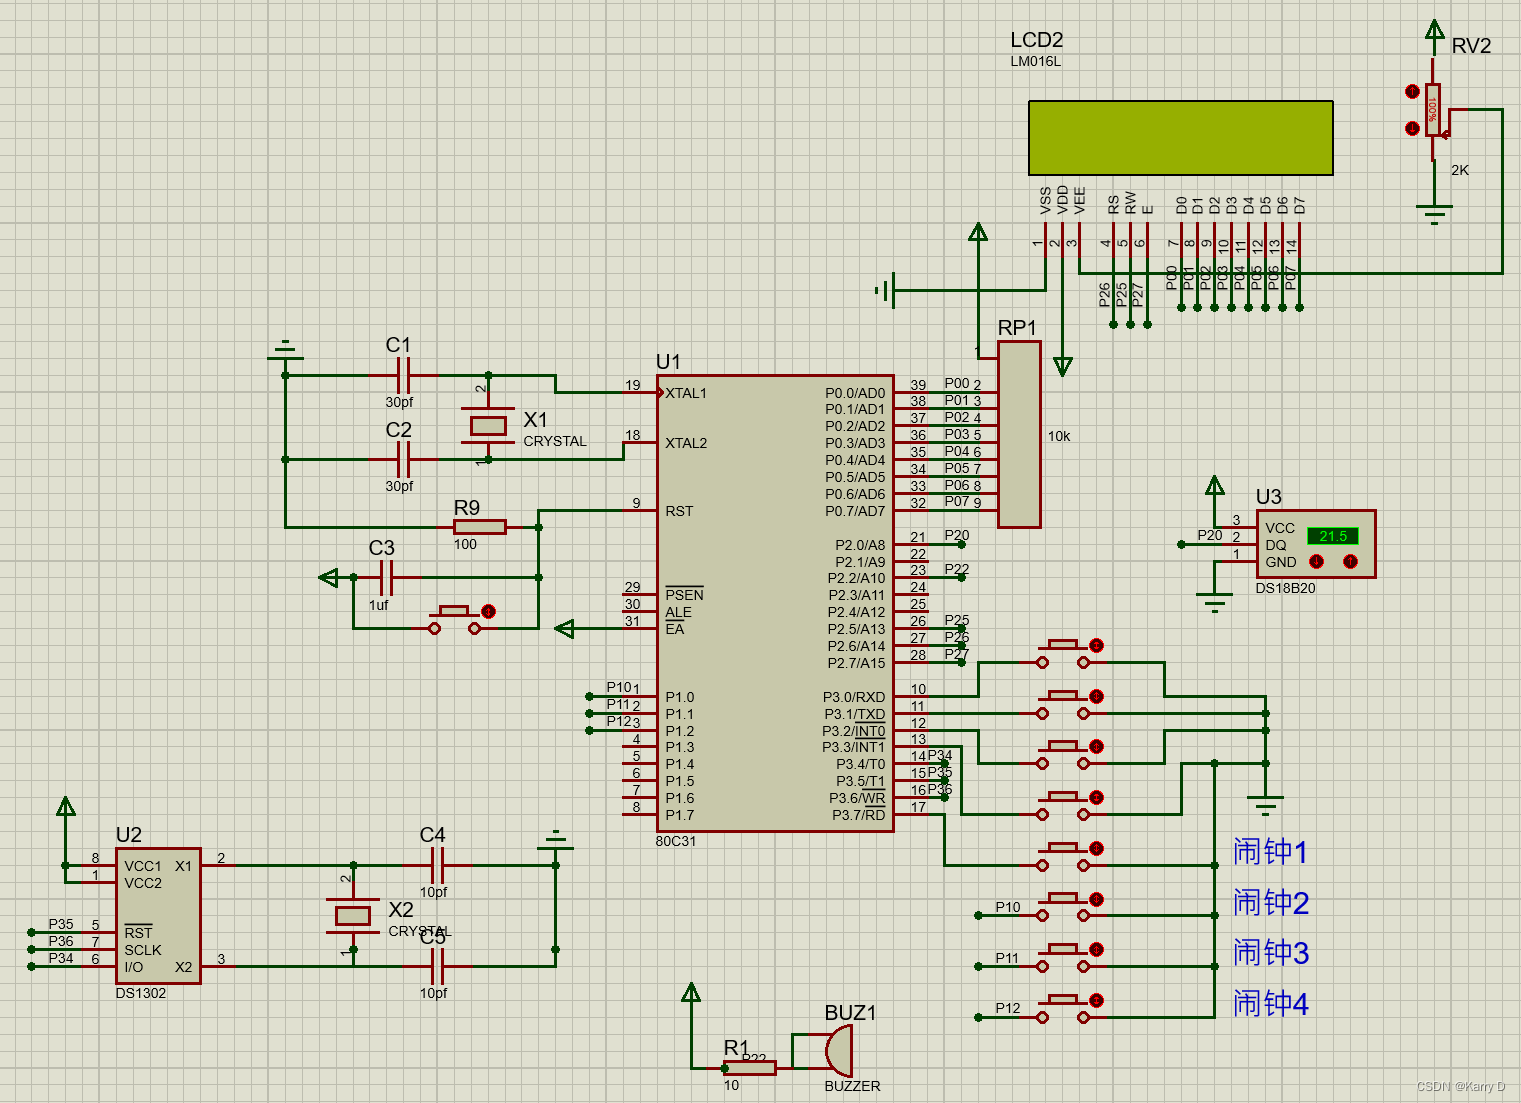Select the RV2 potentiometer body

coord(1433,110)
